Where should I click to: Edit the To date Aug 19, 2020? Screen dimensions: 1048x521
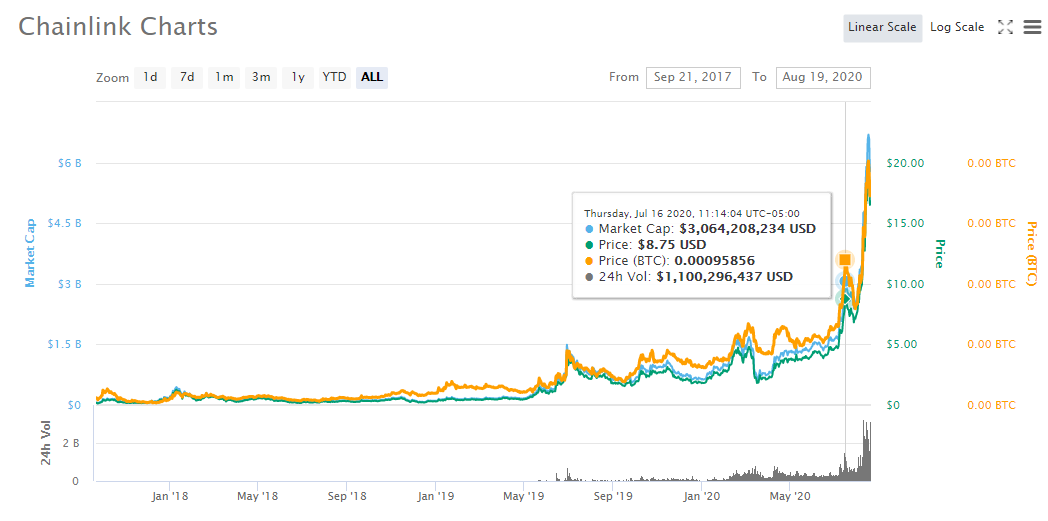pos(823,77)
